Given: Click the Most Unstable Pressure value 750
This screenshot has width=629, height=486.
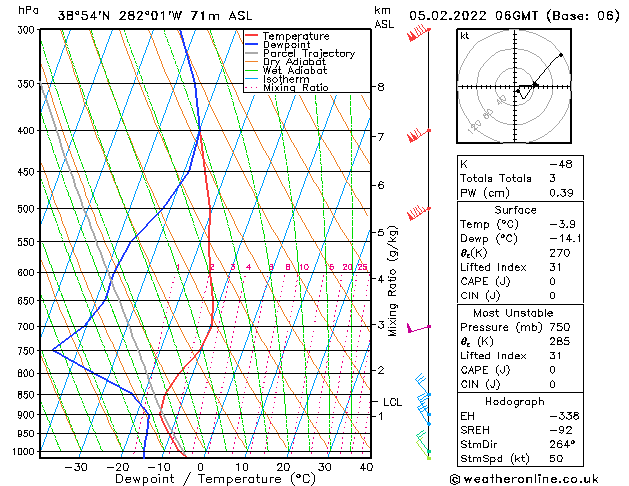Looking at the screenshot, I should 560,327.
